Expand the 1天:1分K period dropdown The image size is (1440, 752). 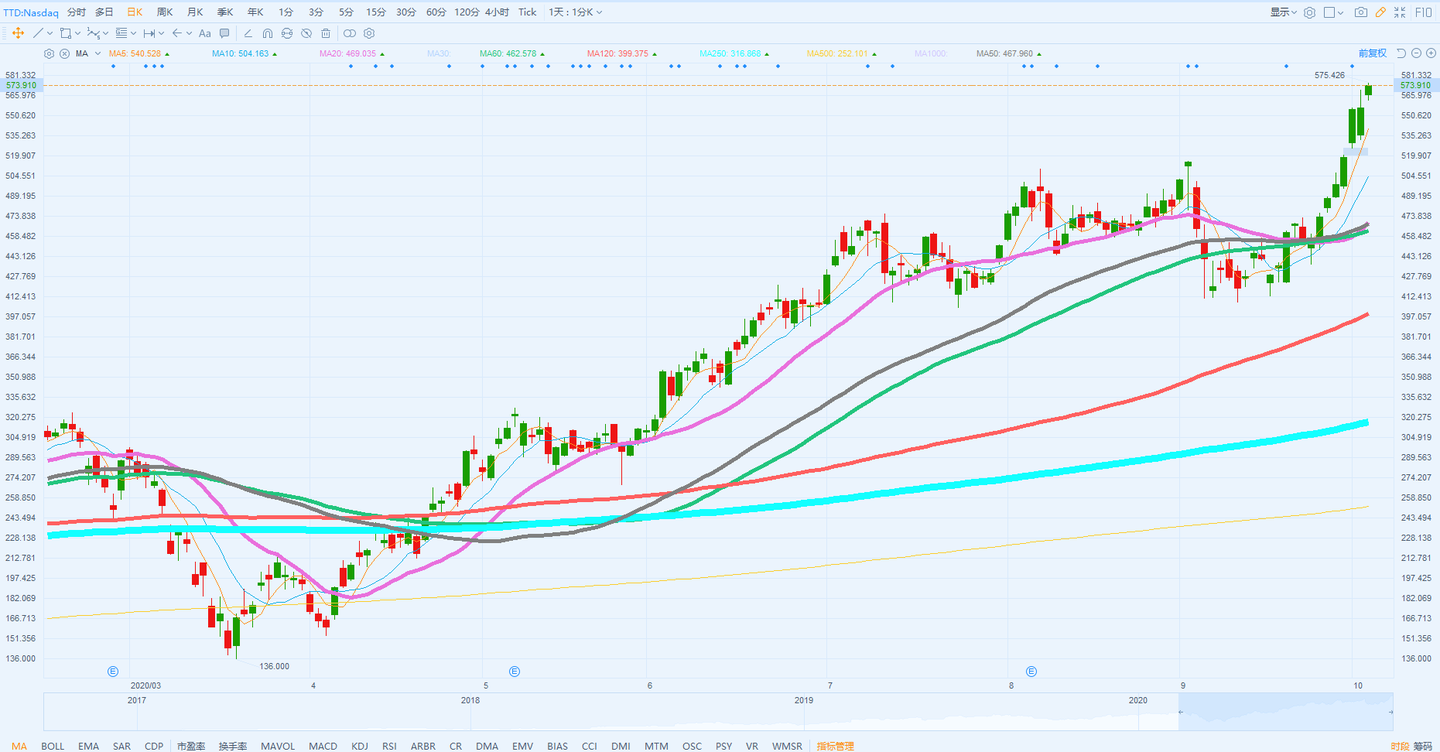576,12
